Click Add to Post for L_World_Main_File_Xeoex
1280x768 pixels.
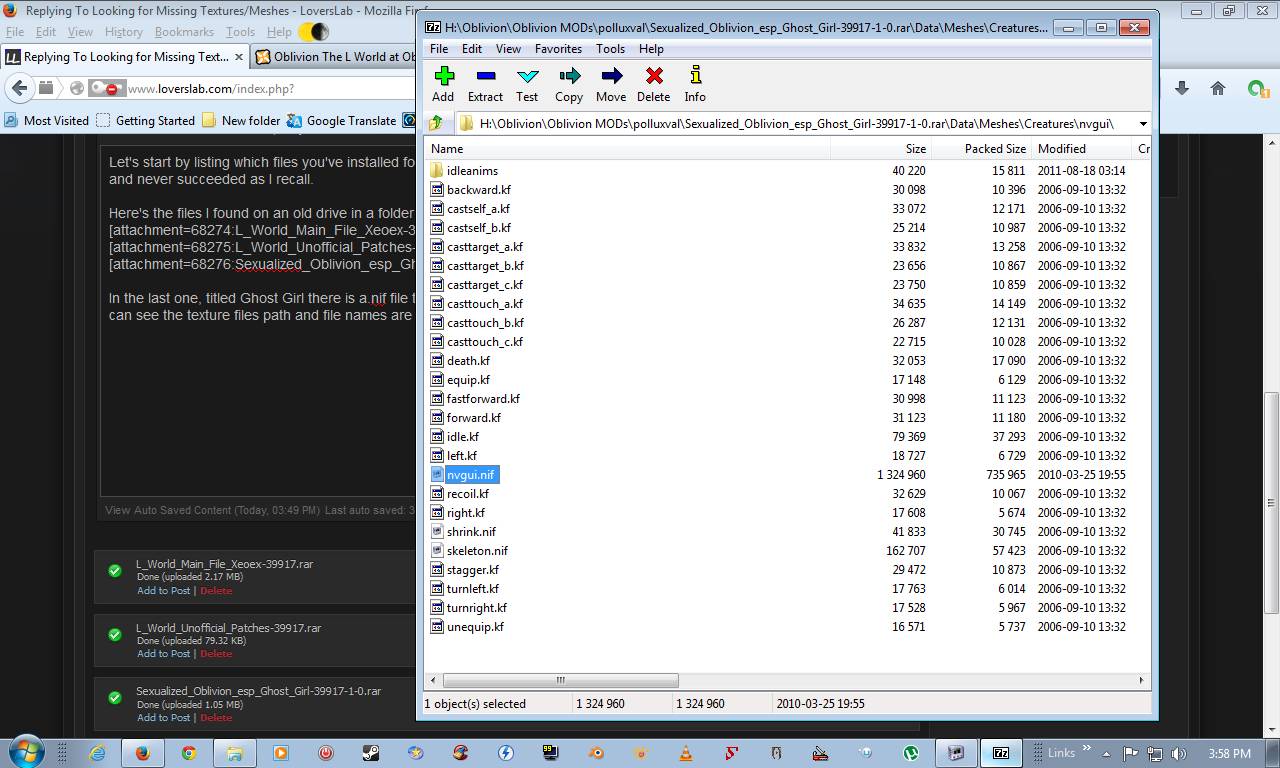coord(163,591)
